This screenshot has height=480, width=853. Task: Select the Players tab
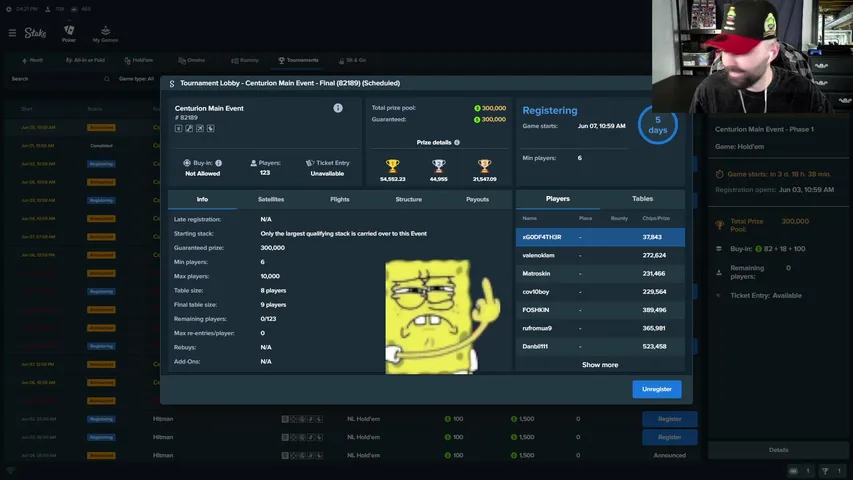point(558,199)
